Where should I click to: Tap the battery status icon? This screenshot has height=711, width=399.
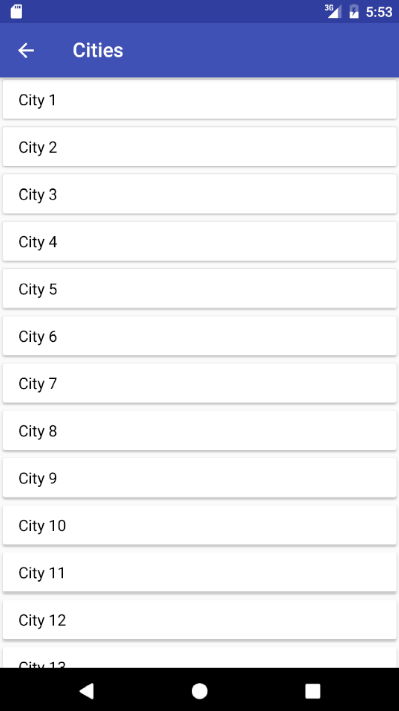click(354, 11)
